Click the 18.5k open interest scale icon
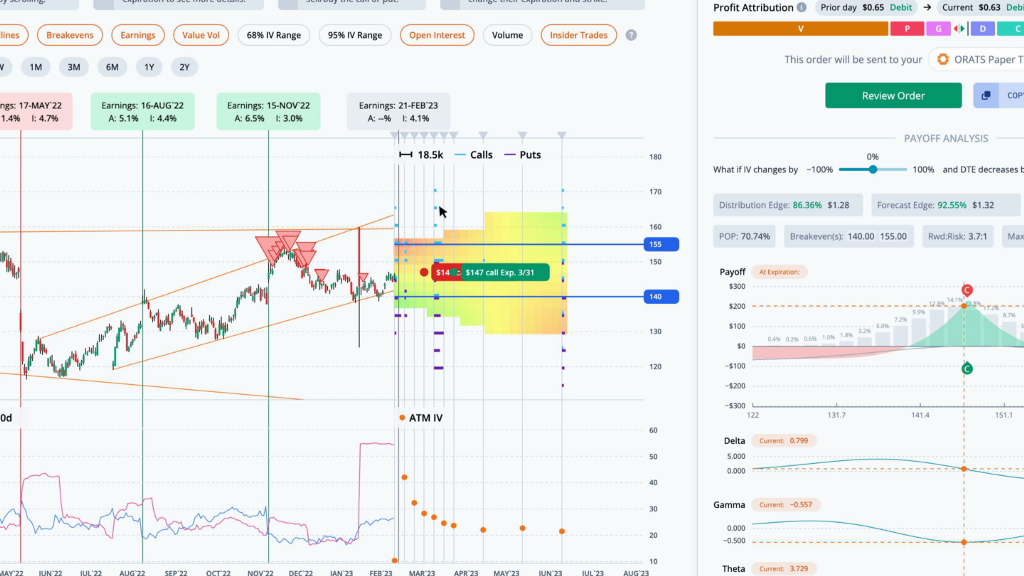Screen dimensions: 1024x576 (x=406, y=155)
